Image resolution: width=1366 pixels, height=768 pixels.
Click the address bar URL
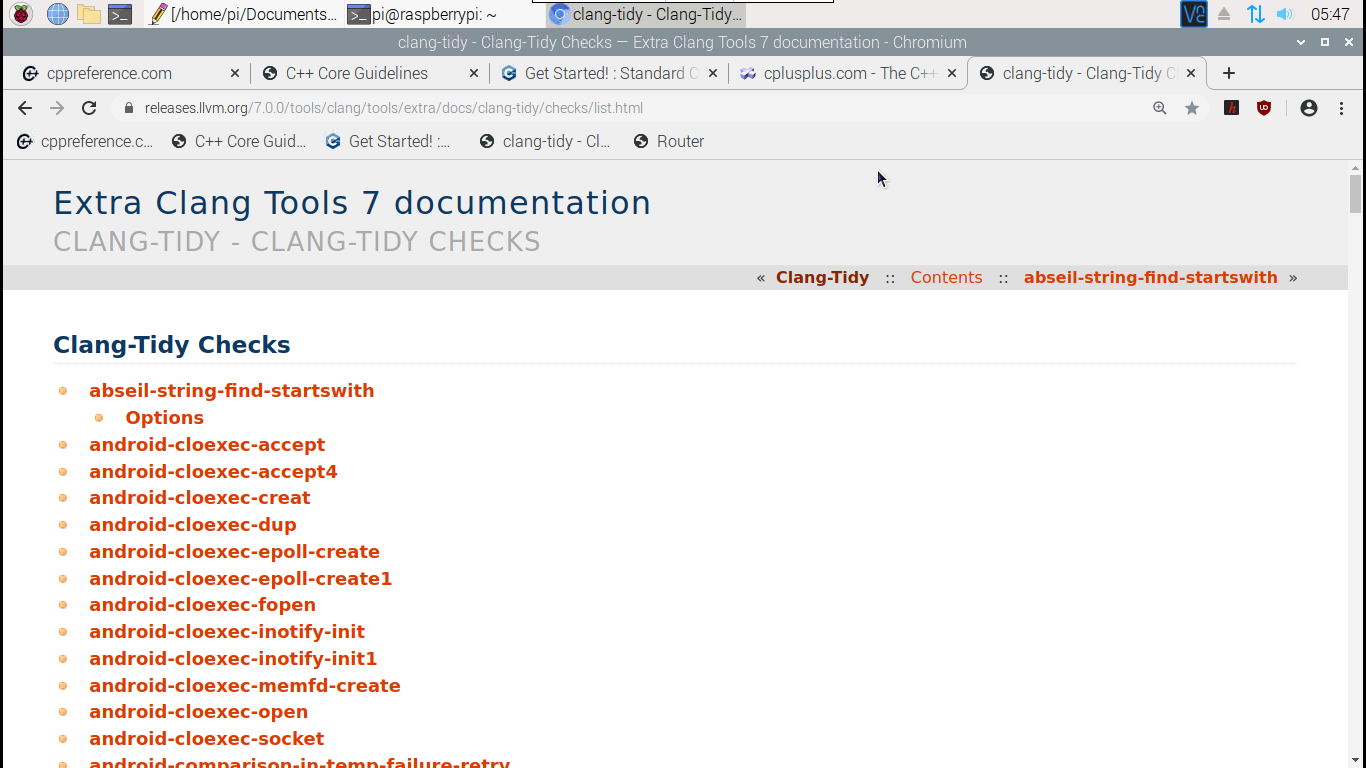[x=394, y=108]
